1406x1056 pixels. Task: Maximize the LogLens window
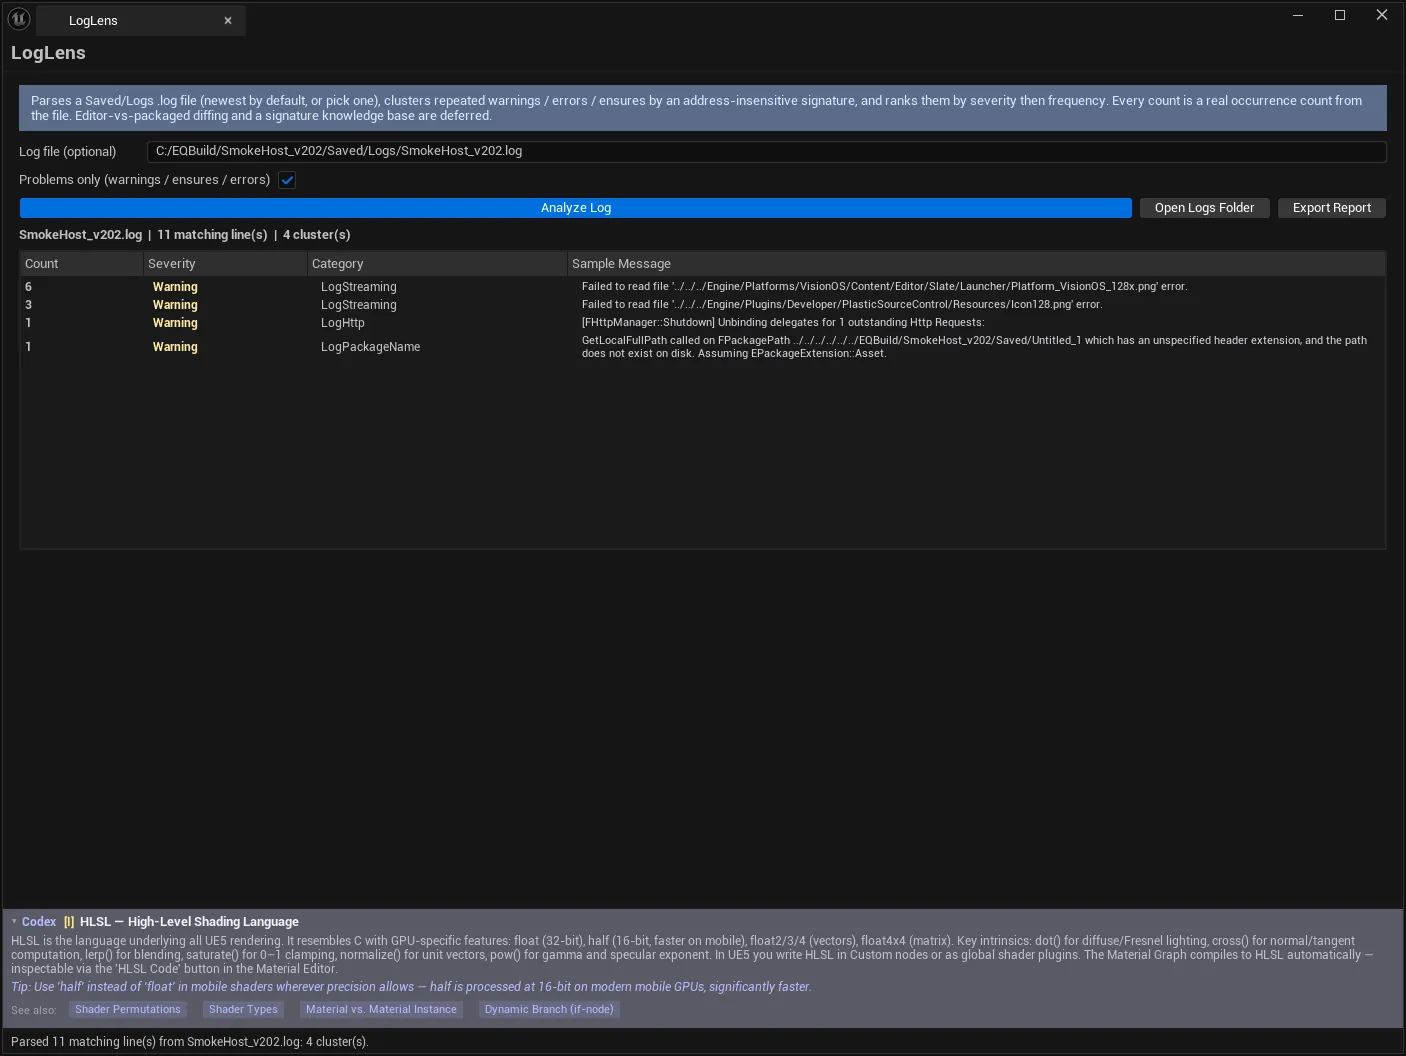(x=1340, y=15)
